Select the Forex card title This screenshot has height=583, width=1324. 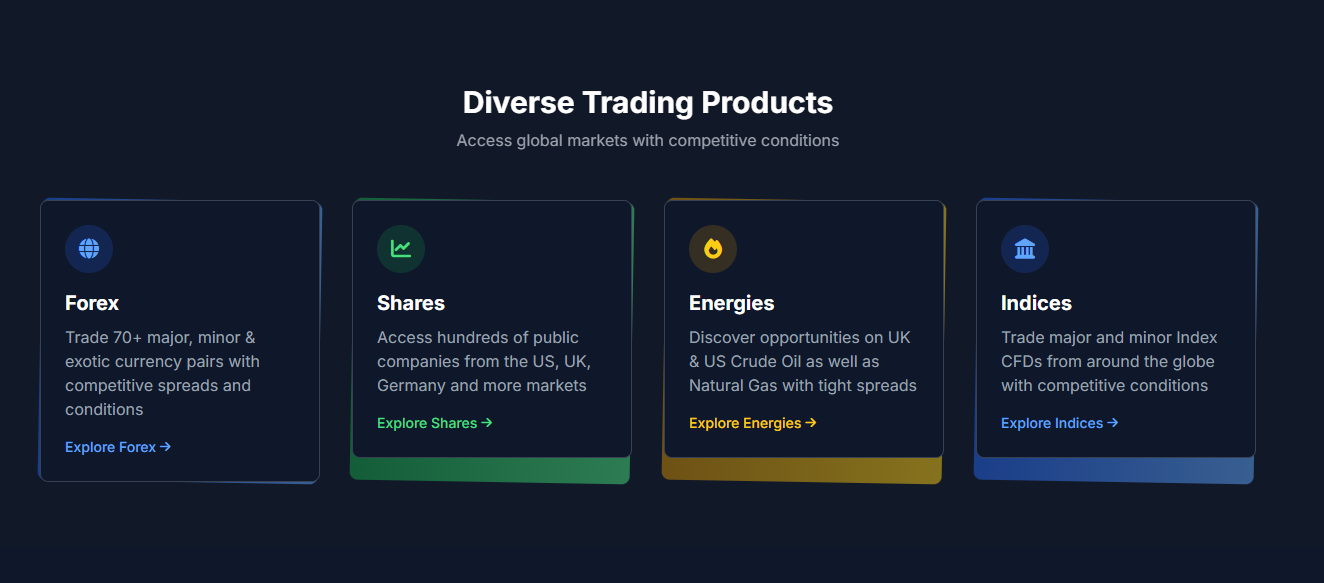92,303
